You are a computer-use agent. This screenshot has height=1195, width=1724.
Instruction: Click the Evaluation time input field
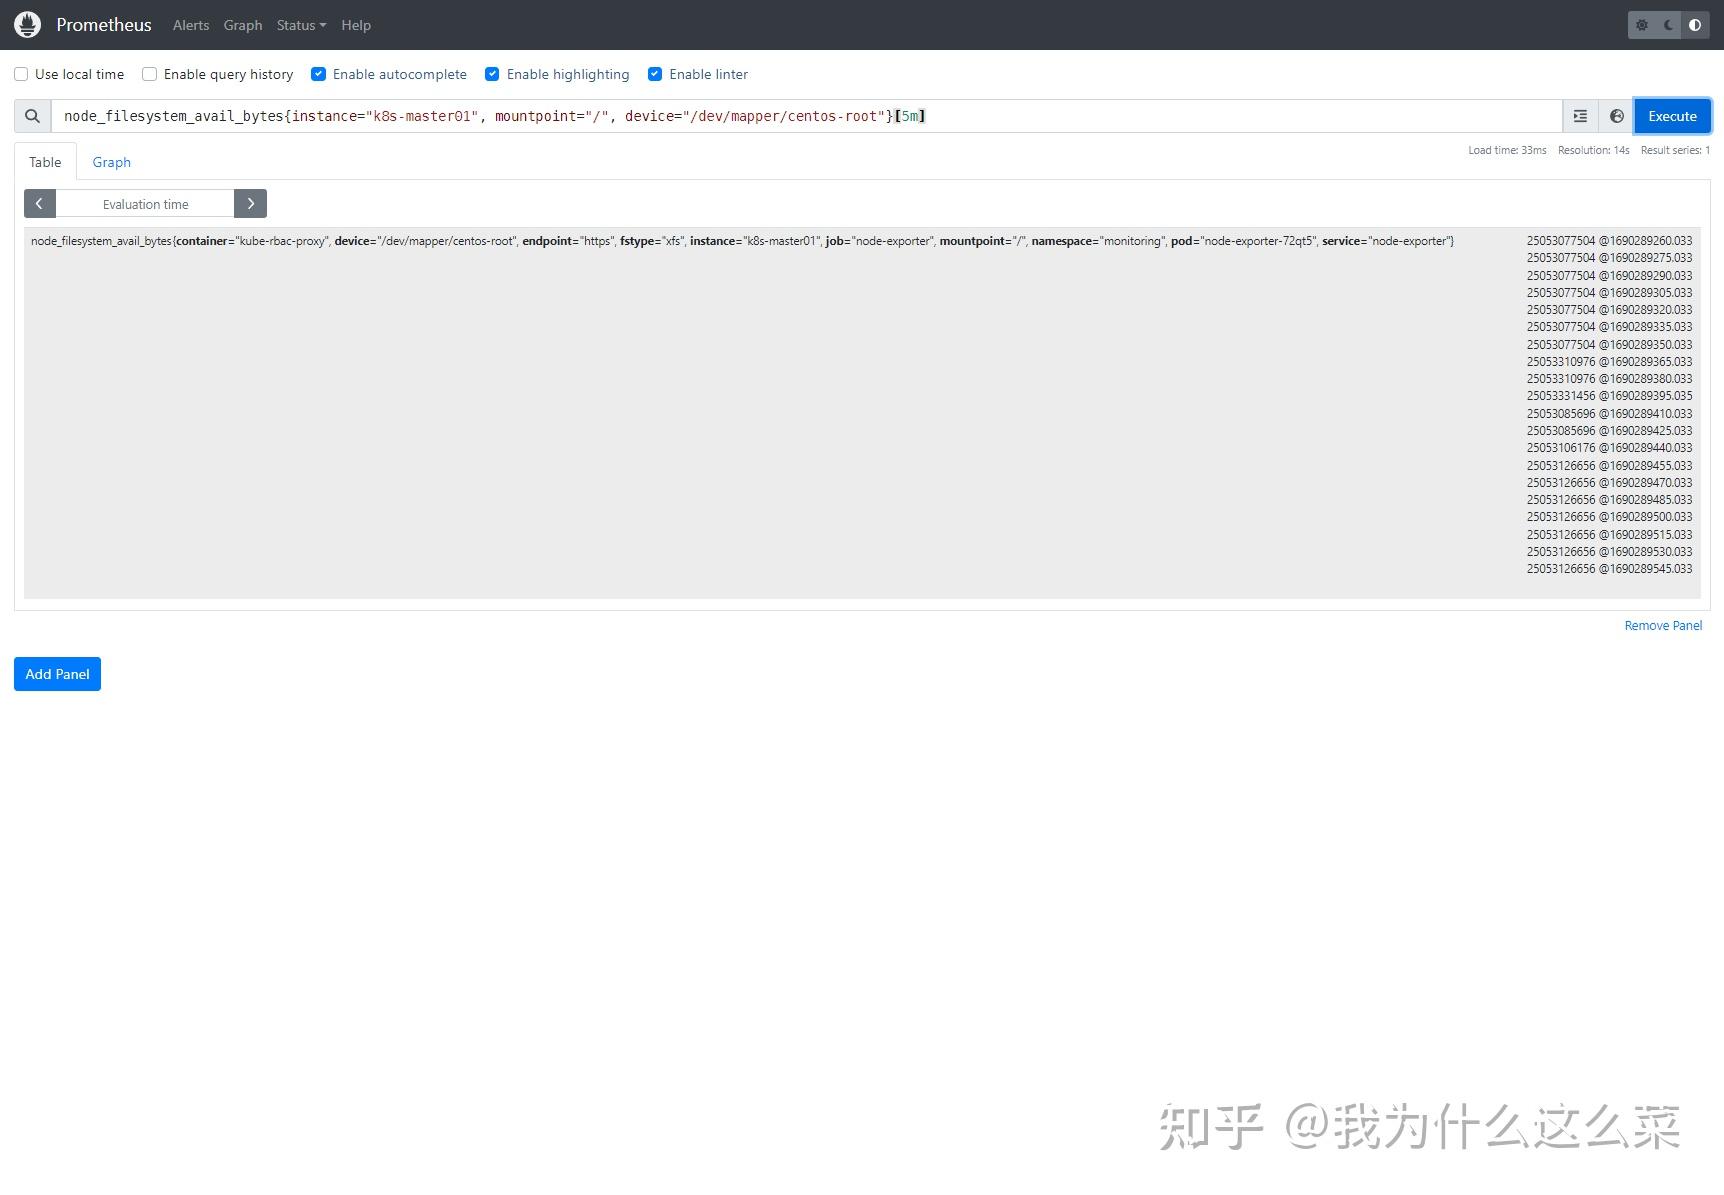[x=145, y=204]
